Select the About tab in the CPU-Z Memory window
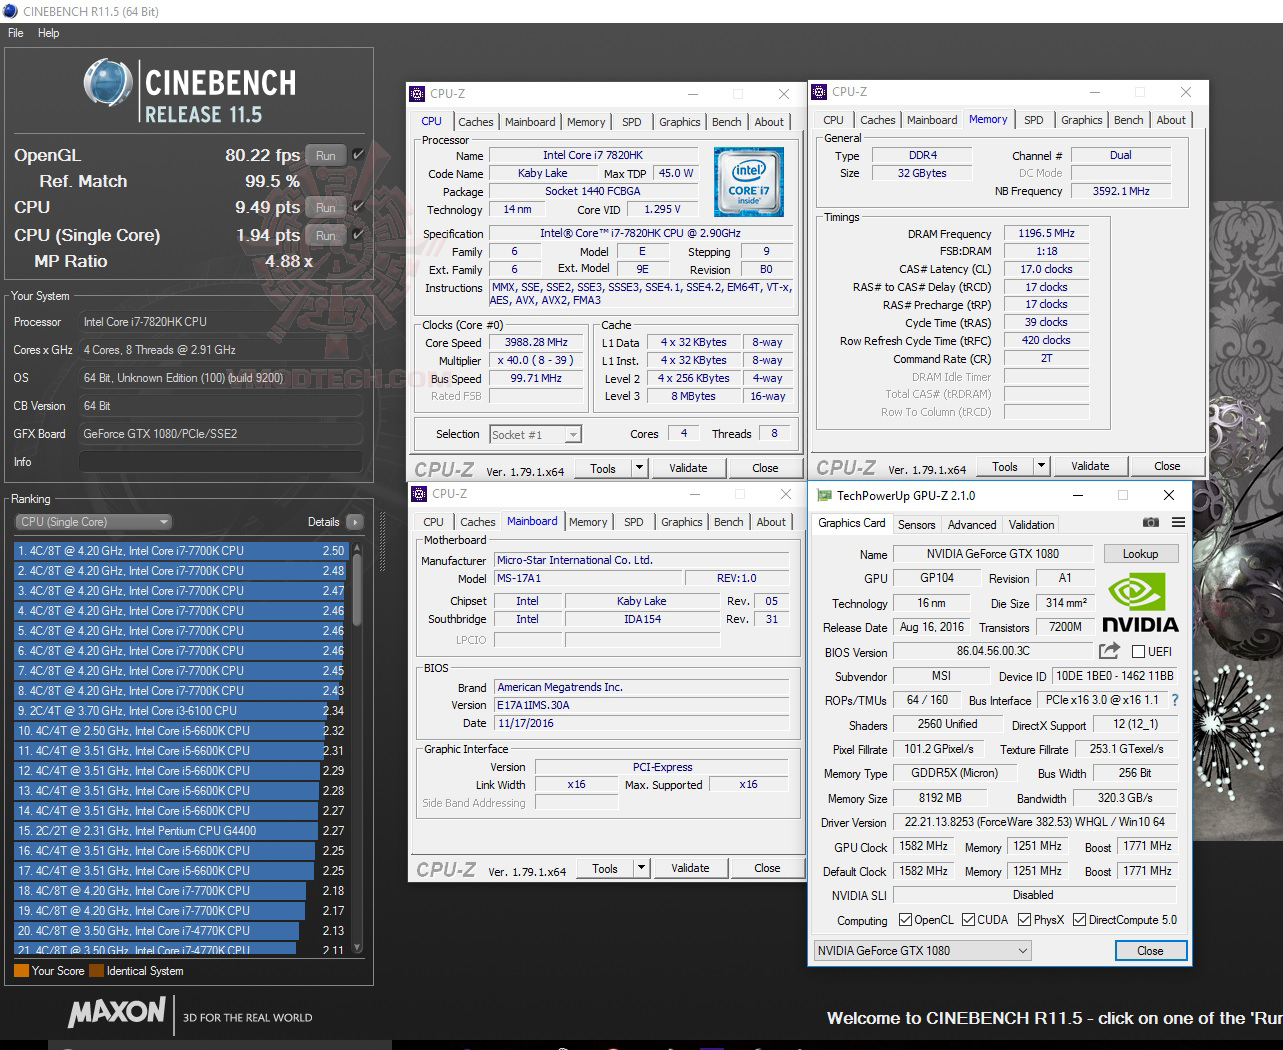The height and width of the screenshot is (1050, 1283). tap(1171, 120)
